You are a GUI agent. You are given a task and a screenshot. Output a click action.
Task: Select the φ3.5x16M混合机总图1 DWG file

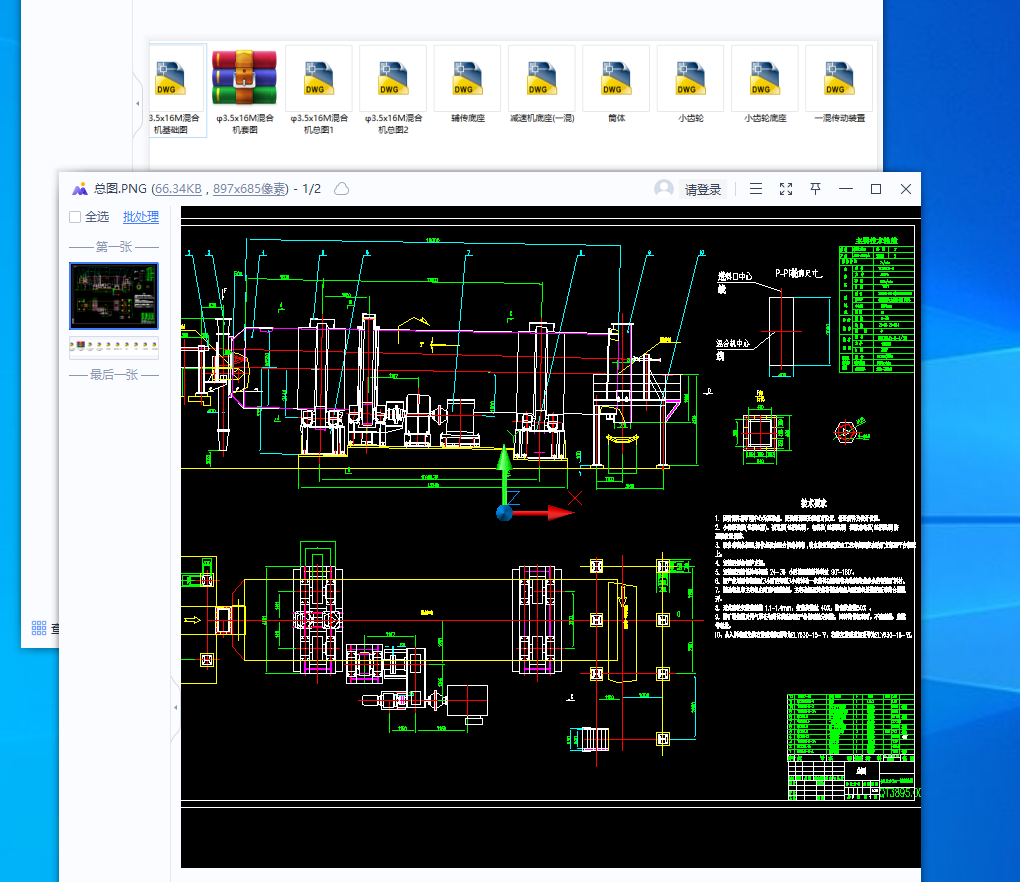[x=319, y=91]
